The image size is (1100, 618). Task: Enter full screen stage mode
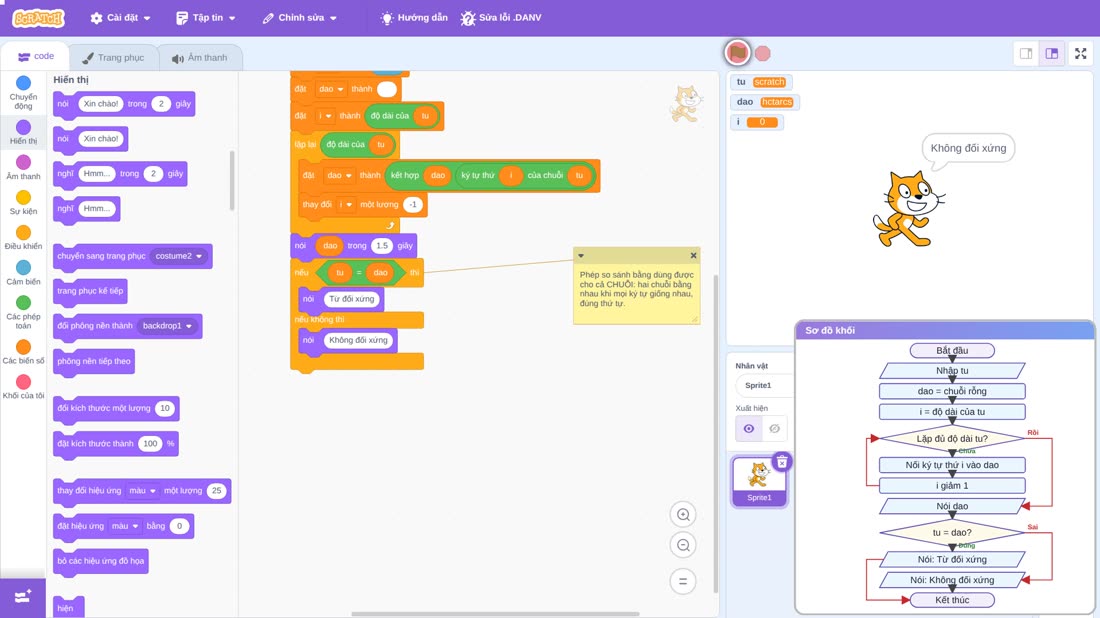pyautogui.click(x=1080, y=53)
